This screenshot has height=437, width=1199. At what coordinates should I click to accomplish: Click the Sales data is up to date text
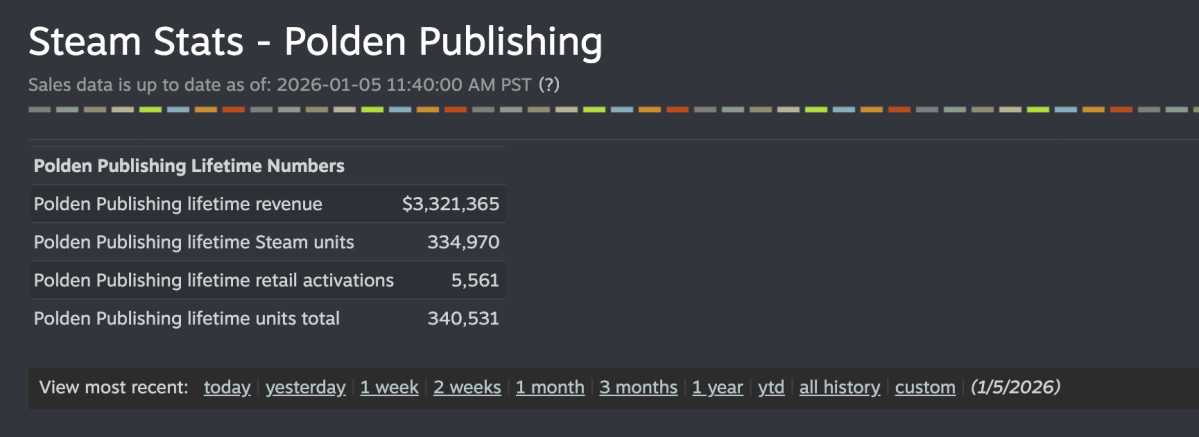coord(280,84)
